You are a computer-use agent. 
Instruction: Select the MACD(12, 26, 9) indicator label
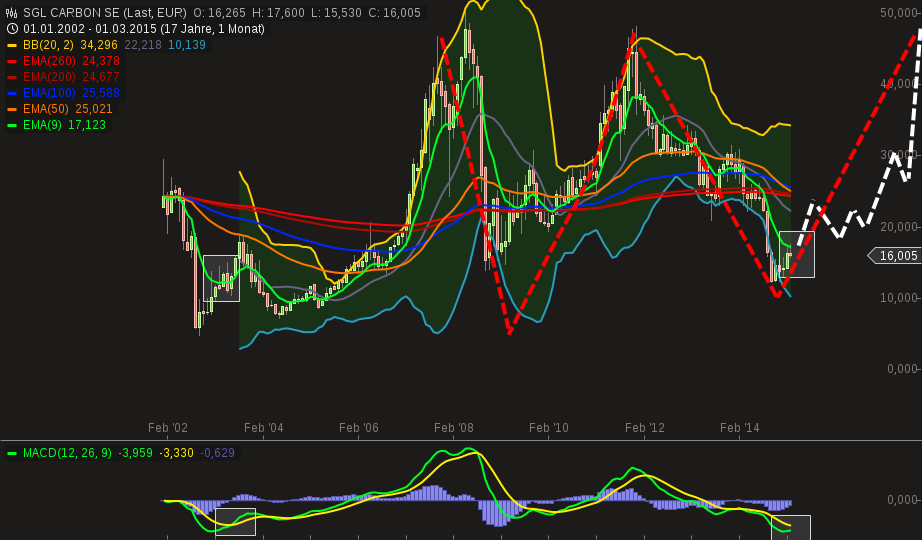coord(67,453)
